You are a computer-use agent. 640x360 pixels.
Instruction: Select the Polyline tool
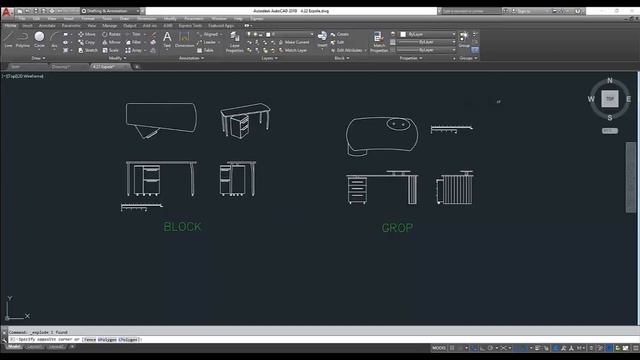click(23, 40)
